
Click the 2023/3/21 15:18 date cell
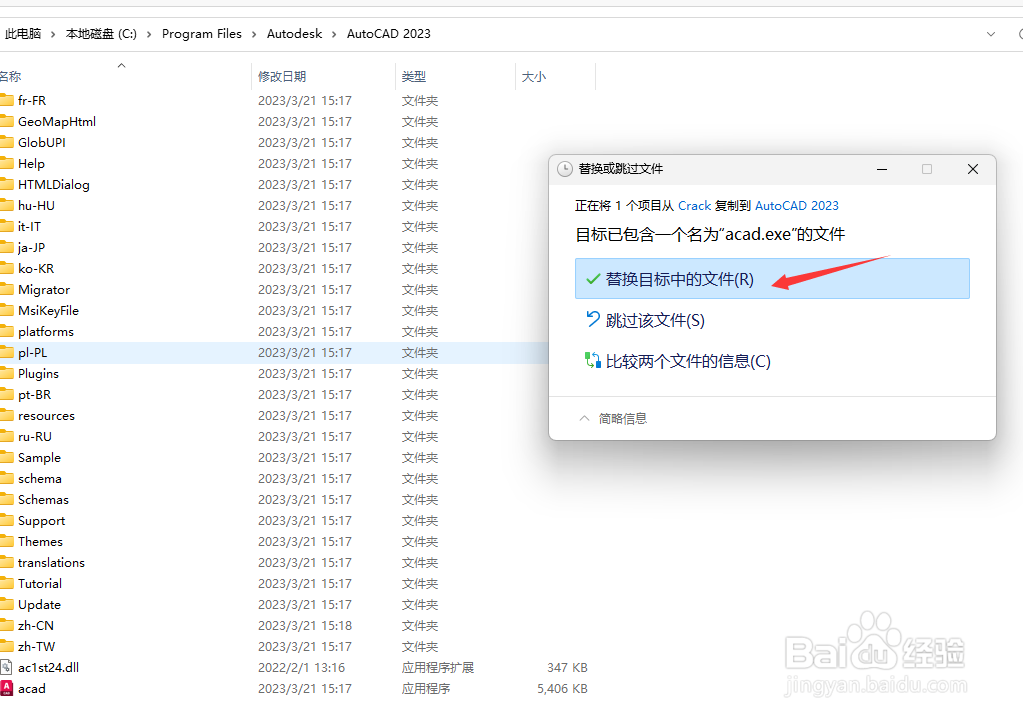coord(305,625)
